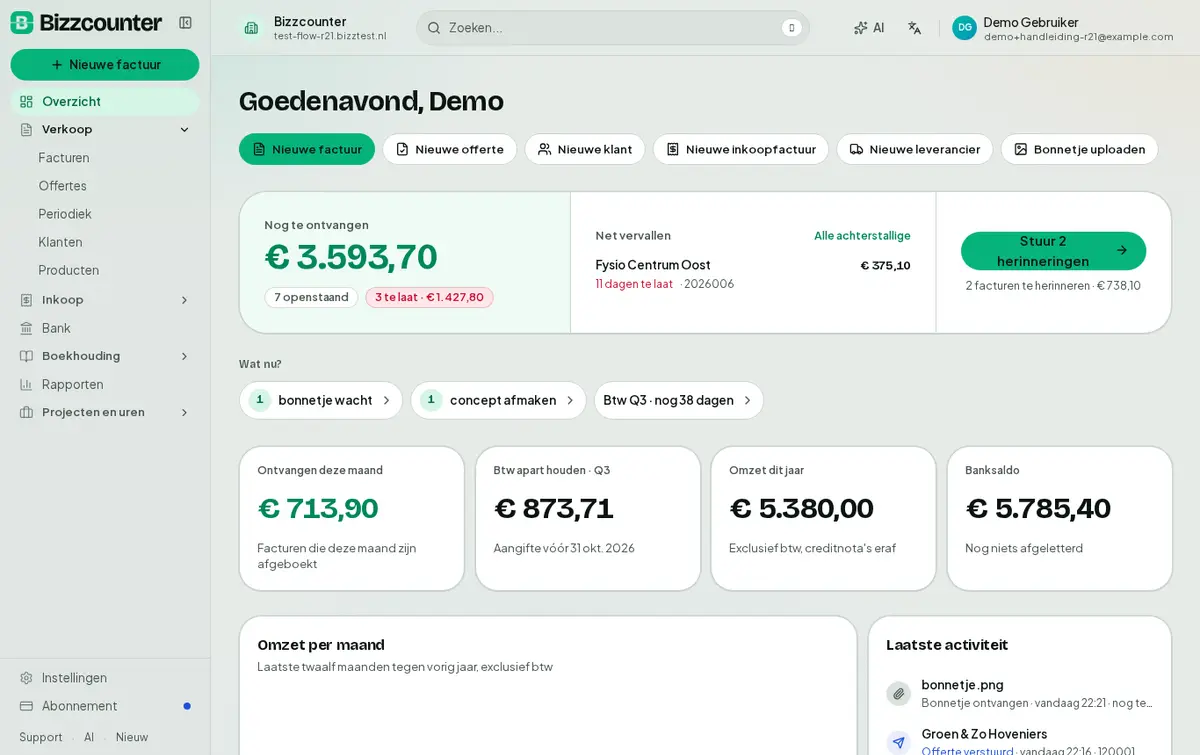The height and width of the screenshot is (755, 1200).
Task: Click Nieuwe klant quick action
Action: pyautogui.click(x=585, y=149)
